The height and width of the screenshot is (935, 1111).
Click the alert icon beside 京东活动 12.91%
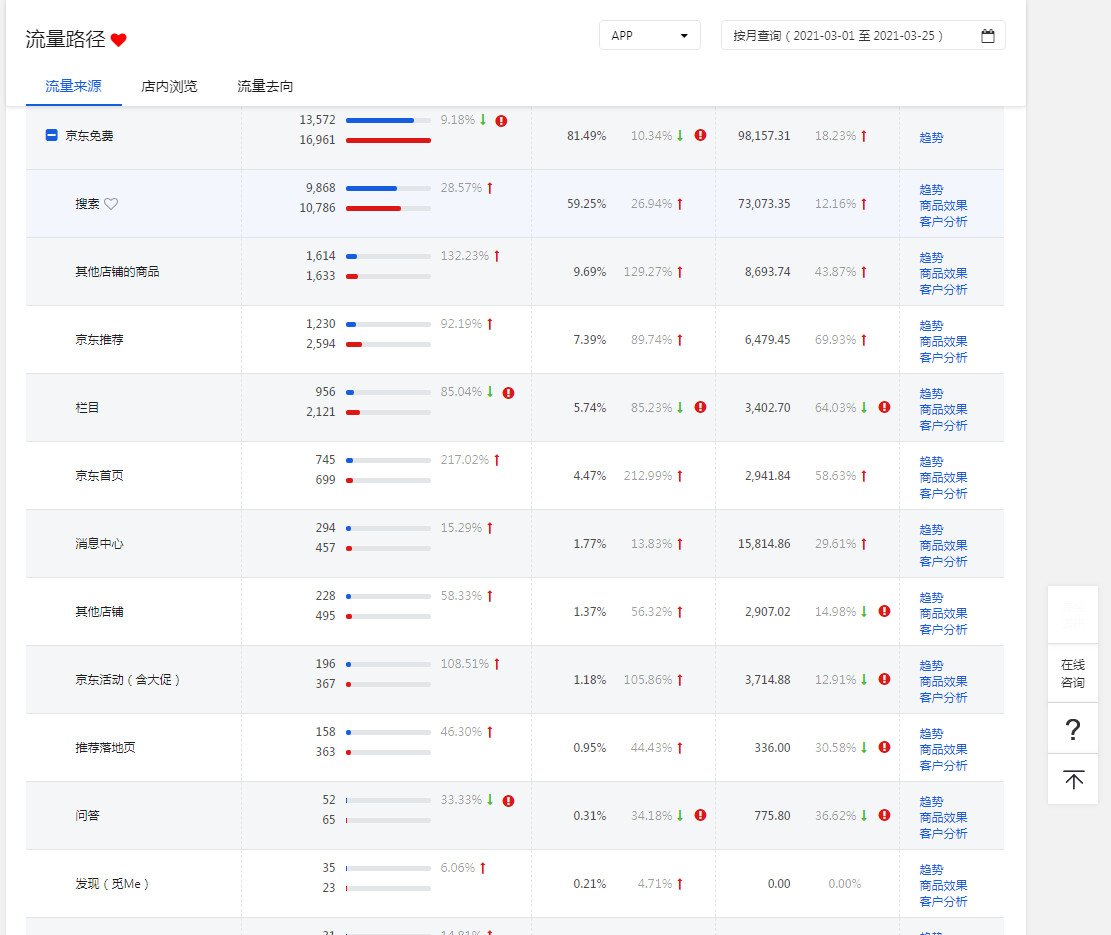(884, 679)
